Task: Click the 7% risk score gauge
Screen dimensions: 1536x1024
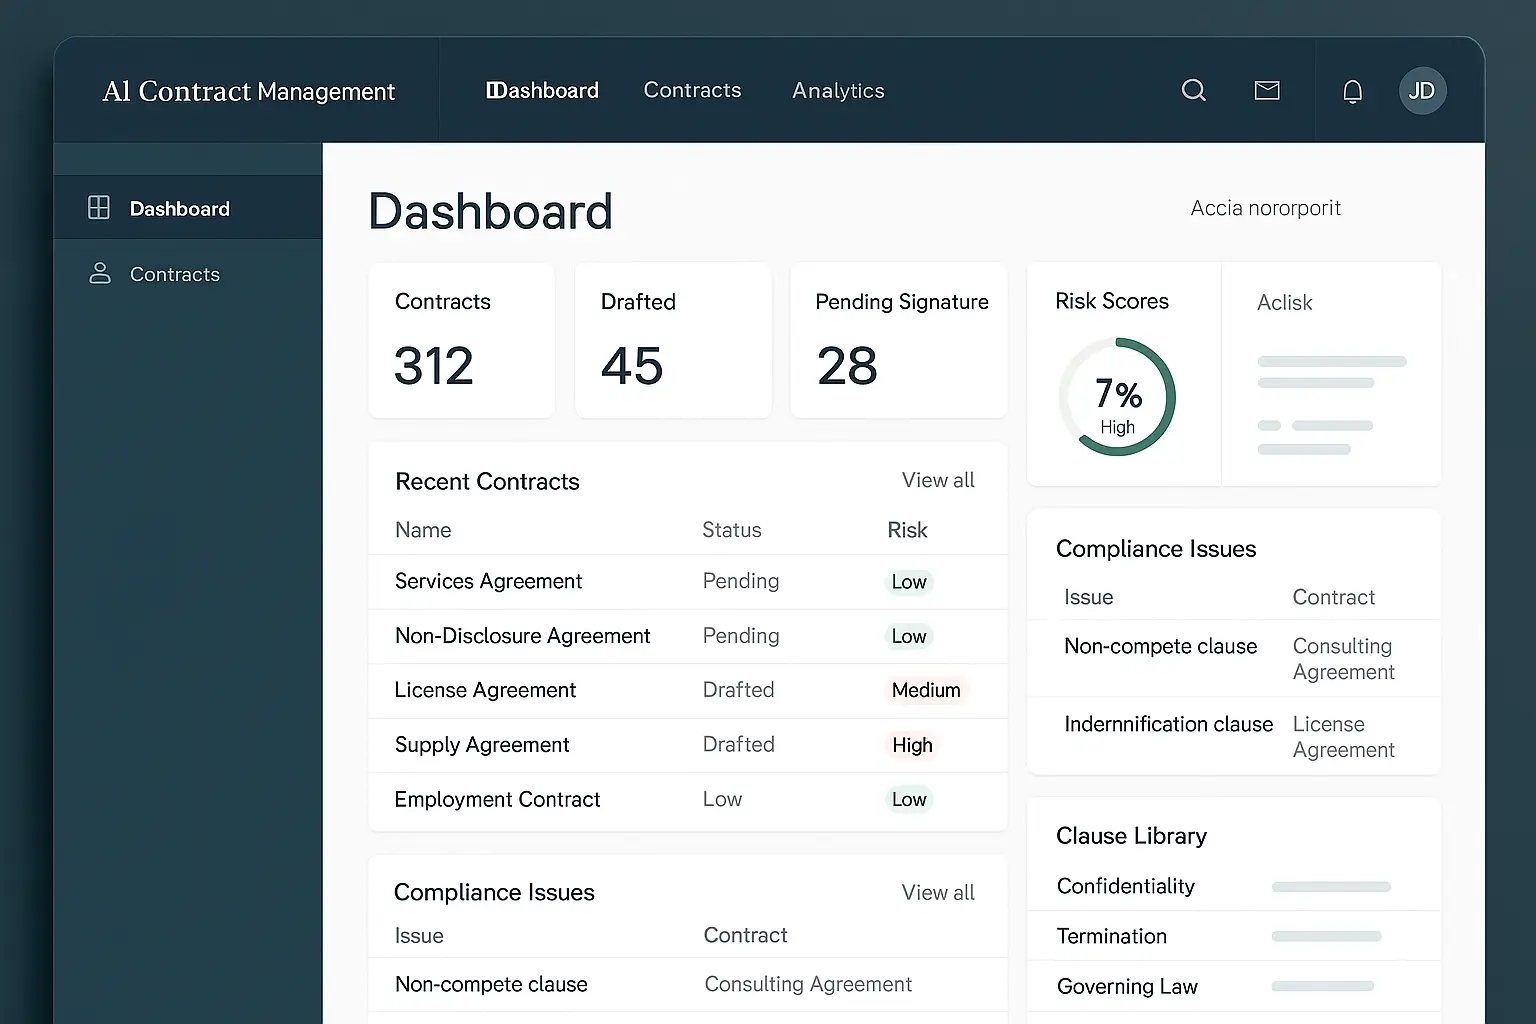Action: coord(1118,397)
